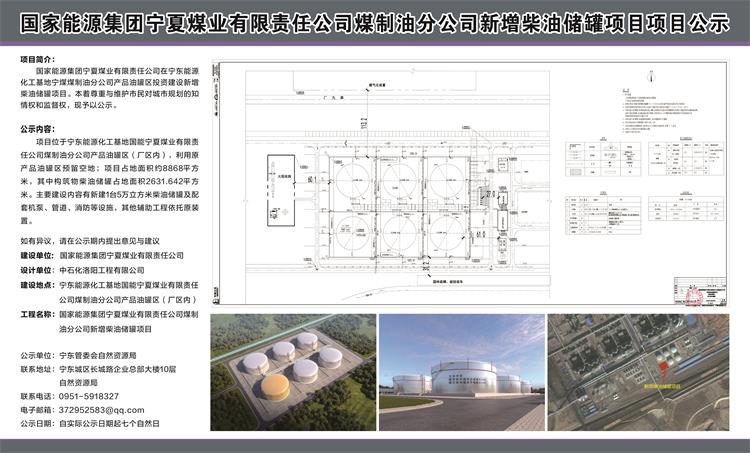This screenshot has height=453, width=750.
Task: Open the site plan engineering drawing
Action: [470, 182]
